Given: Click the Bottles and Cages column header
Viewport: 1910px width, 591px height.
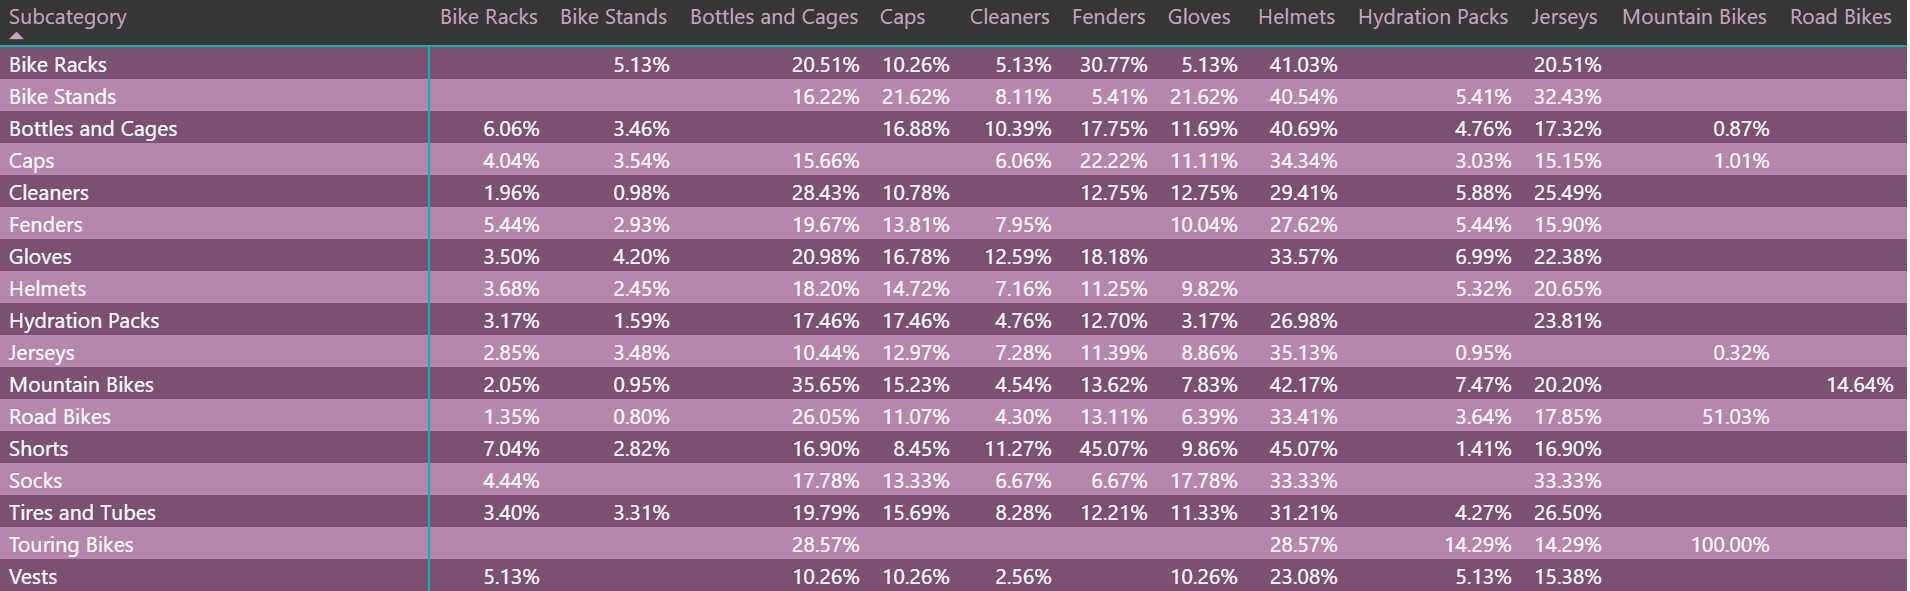Looking at the screenshot, I should [x=774, y=17].
